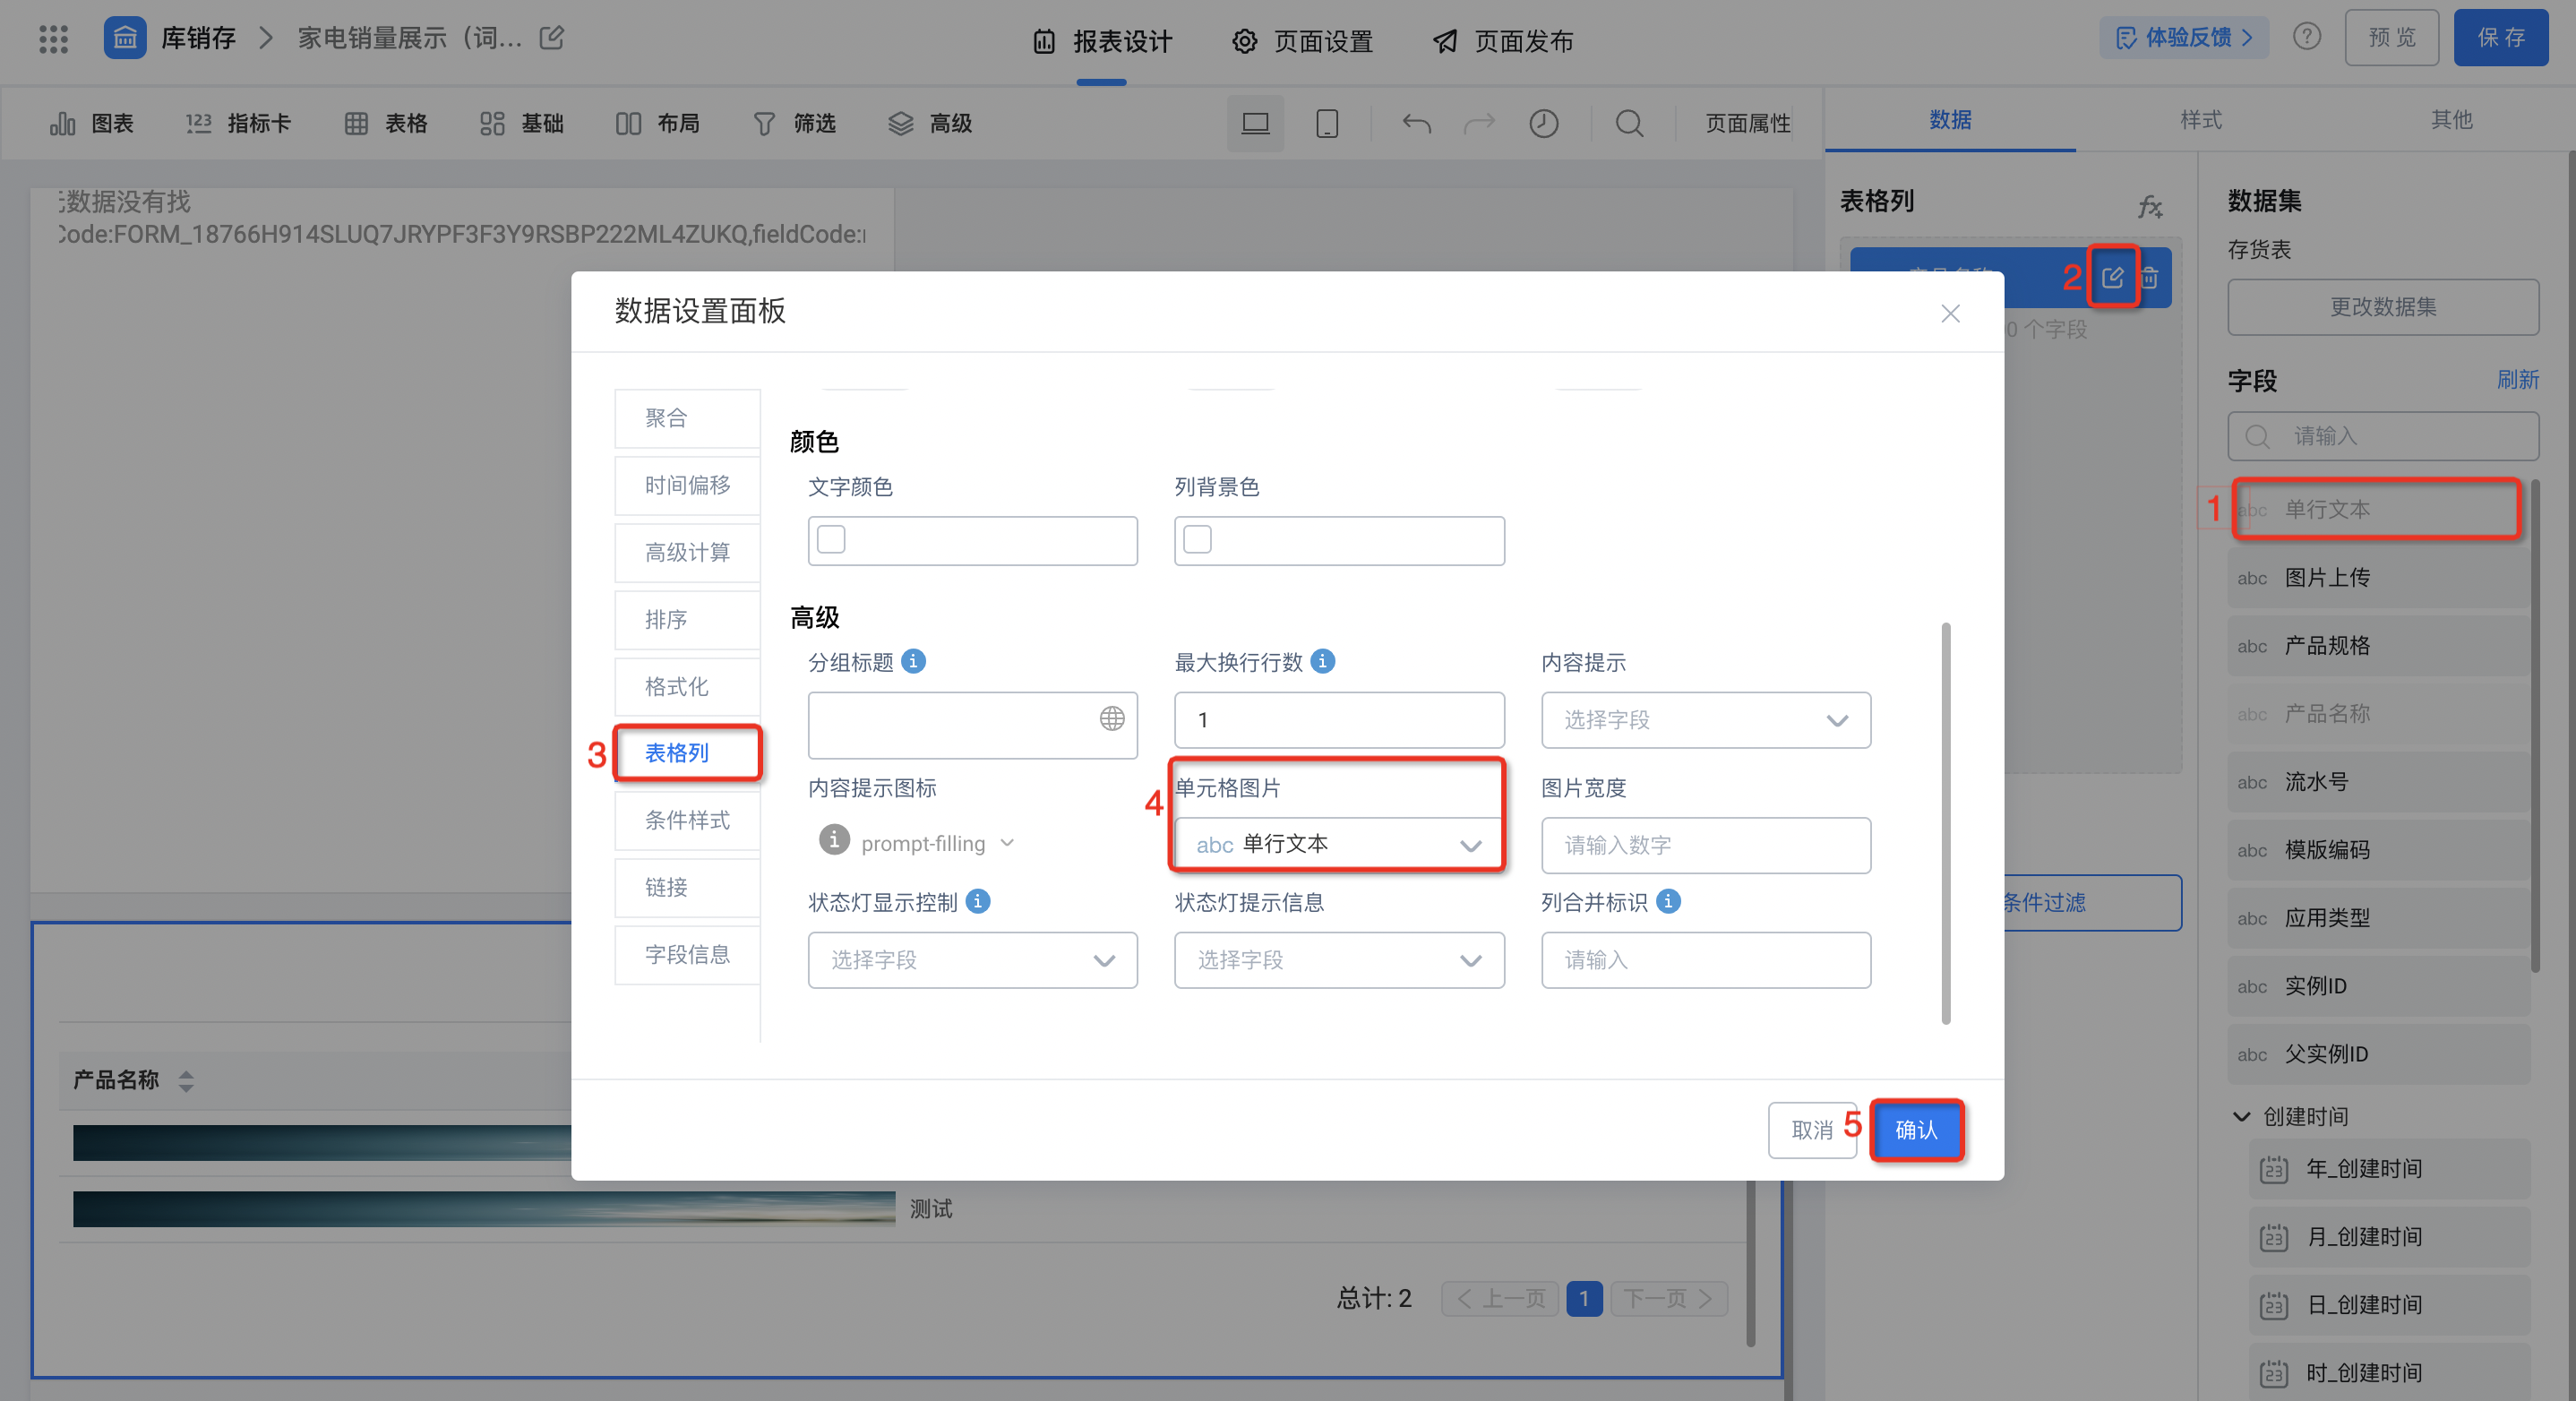Viewport: 2576px width, 1401px height.
Task: Click the 库销存 app logo icon
Action: [x=125, y=38]
